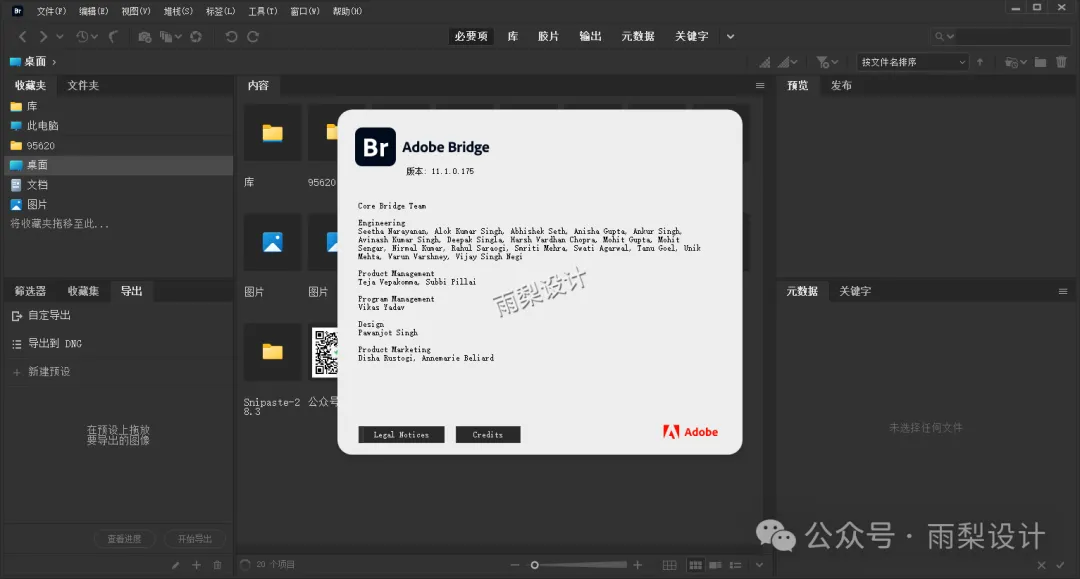Click plus to enlarge thumbnails
This screenshot has width=1080, height=579.
(638, 565)
